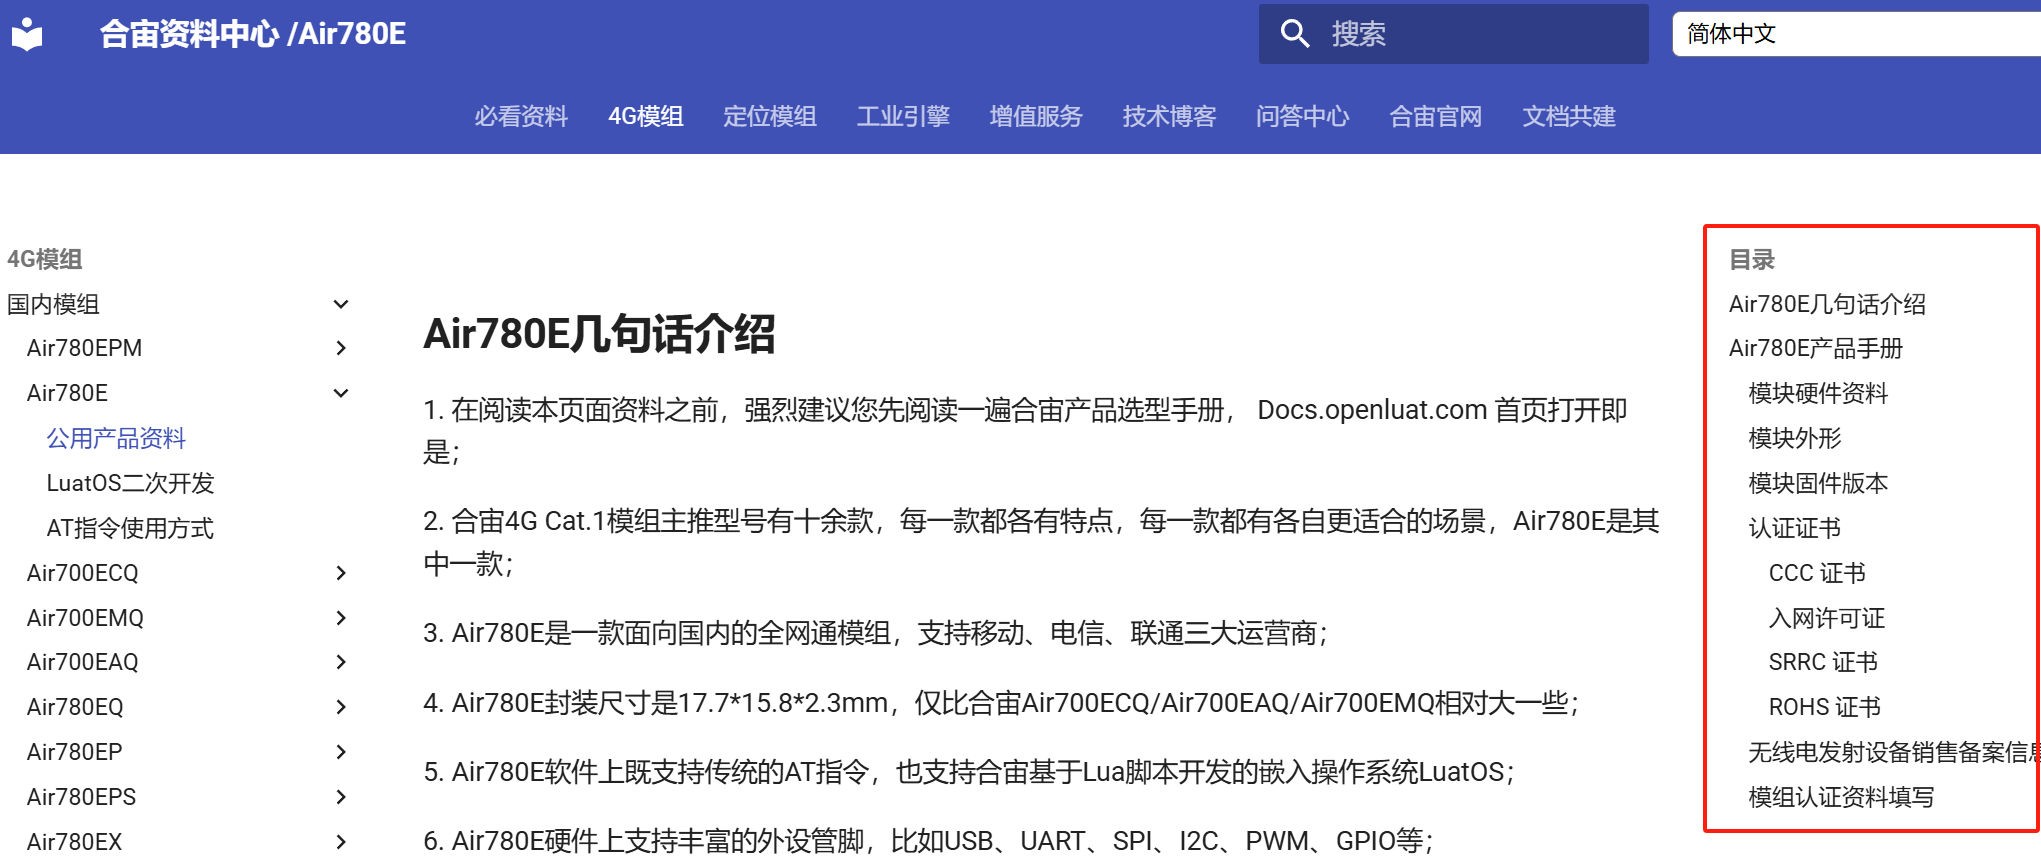Open the 文档共建 tab
2041x867 pixels.
pyautogui.click(x=1569, y=116)
